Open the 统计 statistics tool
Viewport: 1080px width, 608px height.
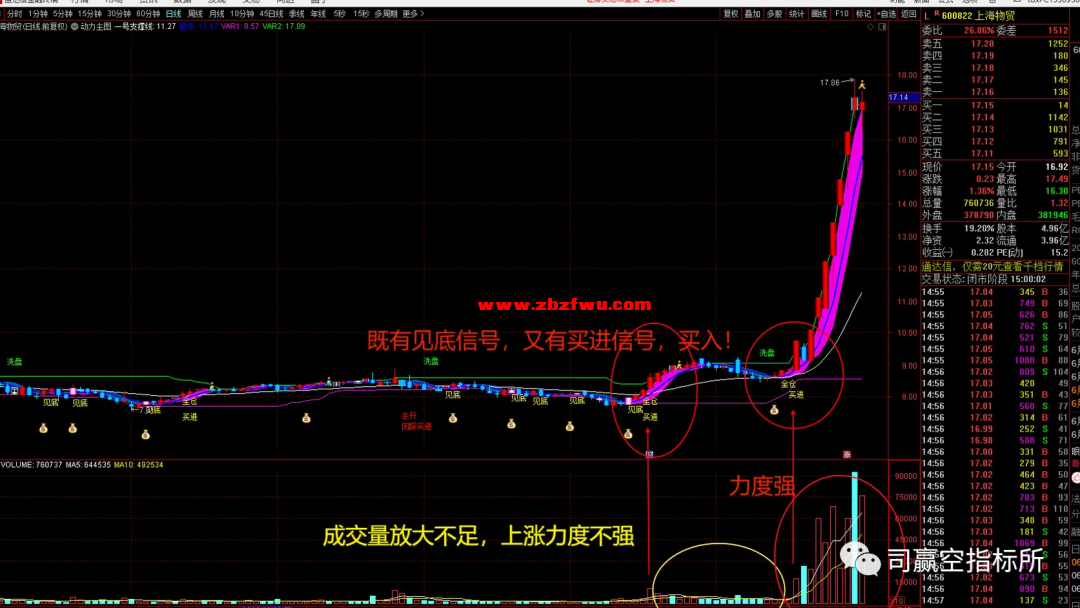point(797,14)
